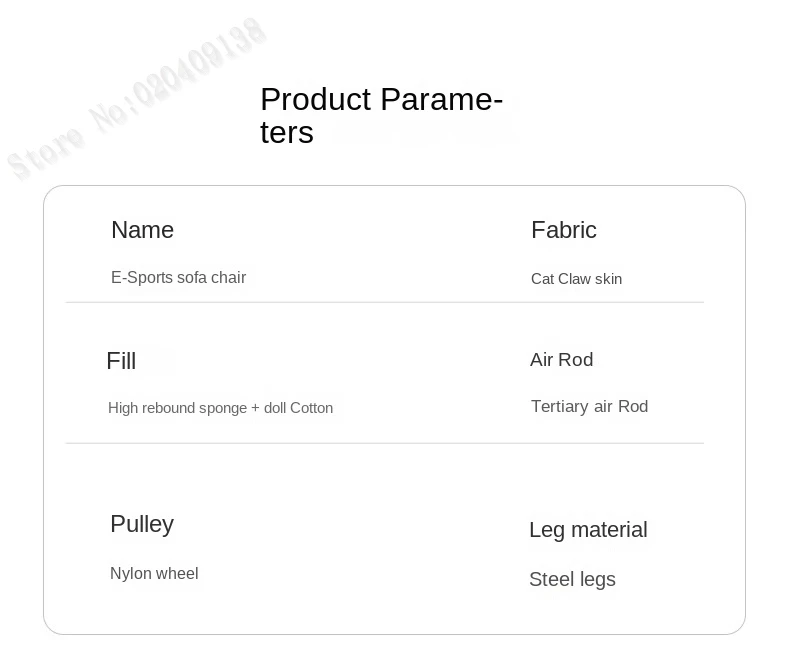
Task: Select the Air Rod label
Action: (561, 360)
